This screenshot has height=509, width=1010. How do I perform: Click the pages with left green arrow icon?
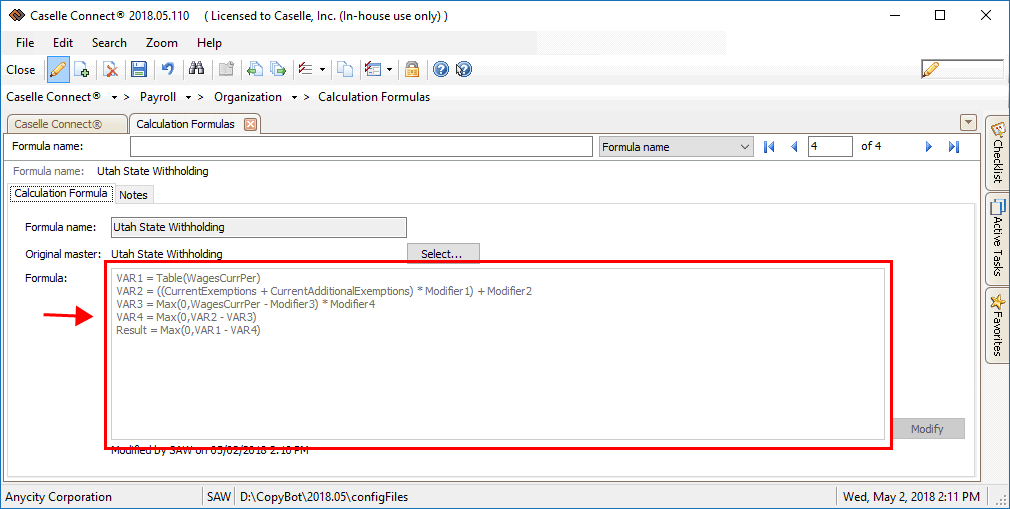coord(255,69)
